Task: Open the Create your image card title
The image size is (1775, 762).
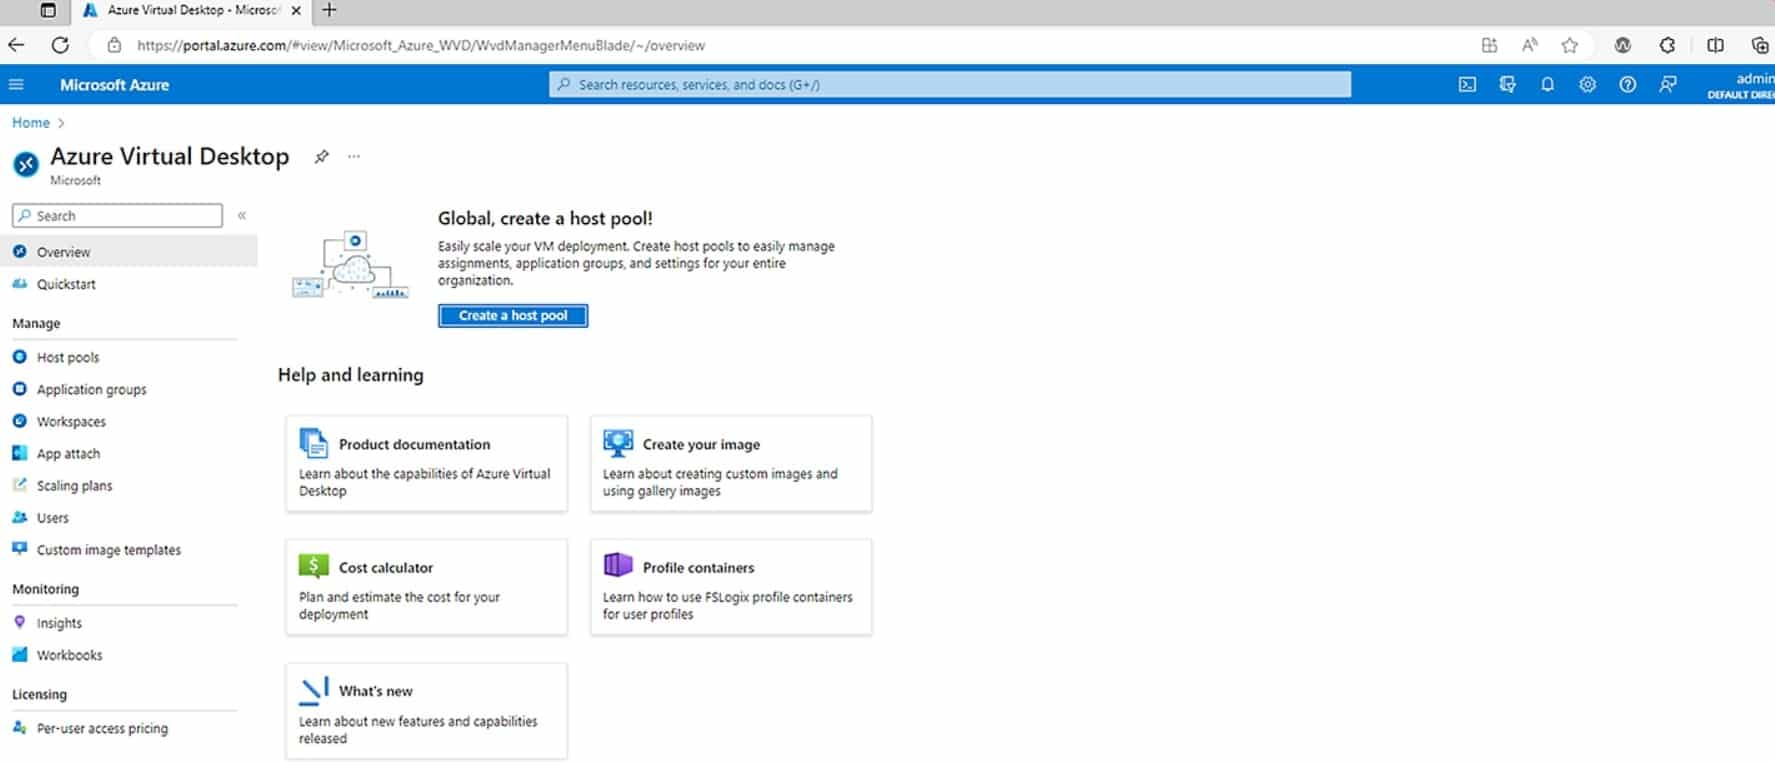Action: (x=701, y=444)
